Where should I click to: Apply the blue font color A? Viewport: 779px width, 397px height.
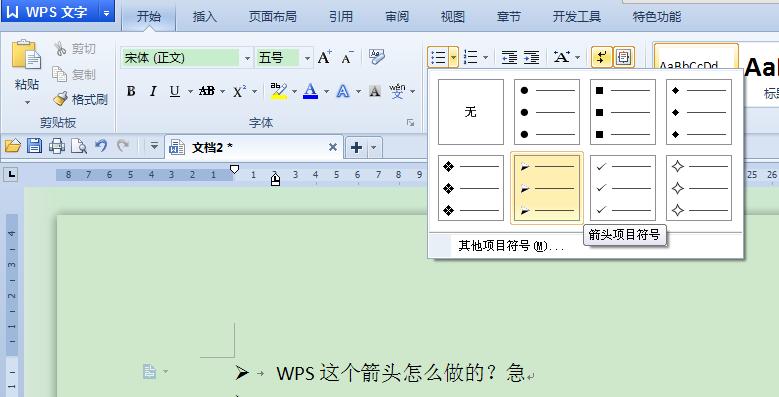pyautogui.click(x=310, y=91)
